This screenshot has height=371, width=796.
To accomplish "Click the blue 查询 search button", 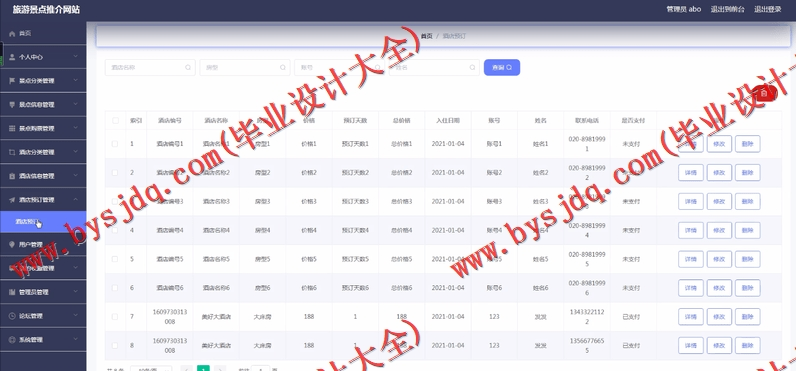I will point(502,68).
